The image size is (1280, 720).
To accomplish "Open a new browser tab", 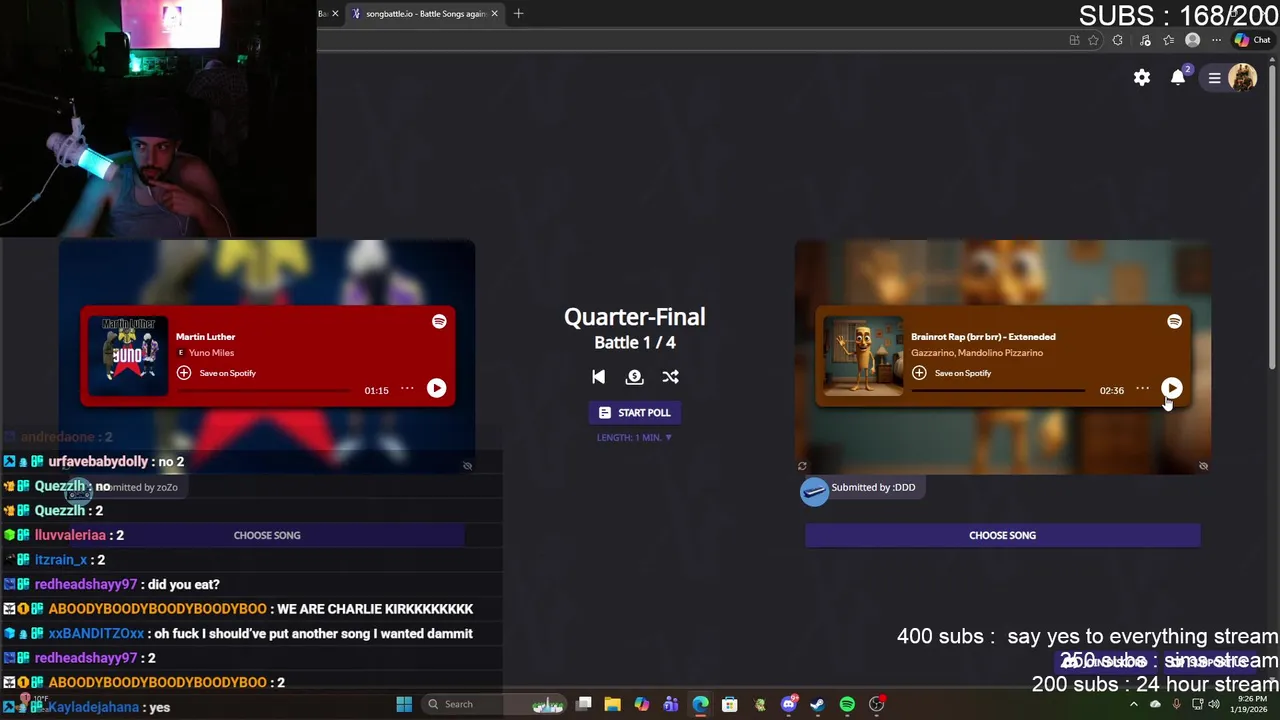I will pos(518,14).
